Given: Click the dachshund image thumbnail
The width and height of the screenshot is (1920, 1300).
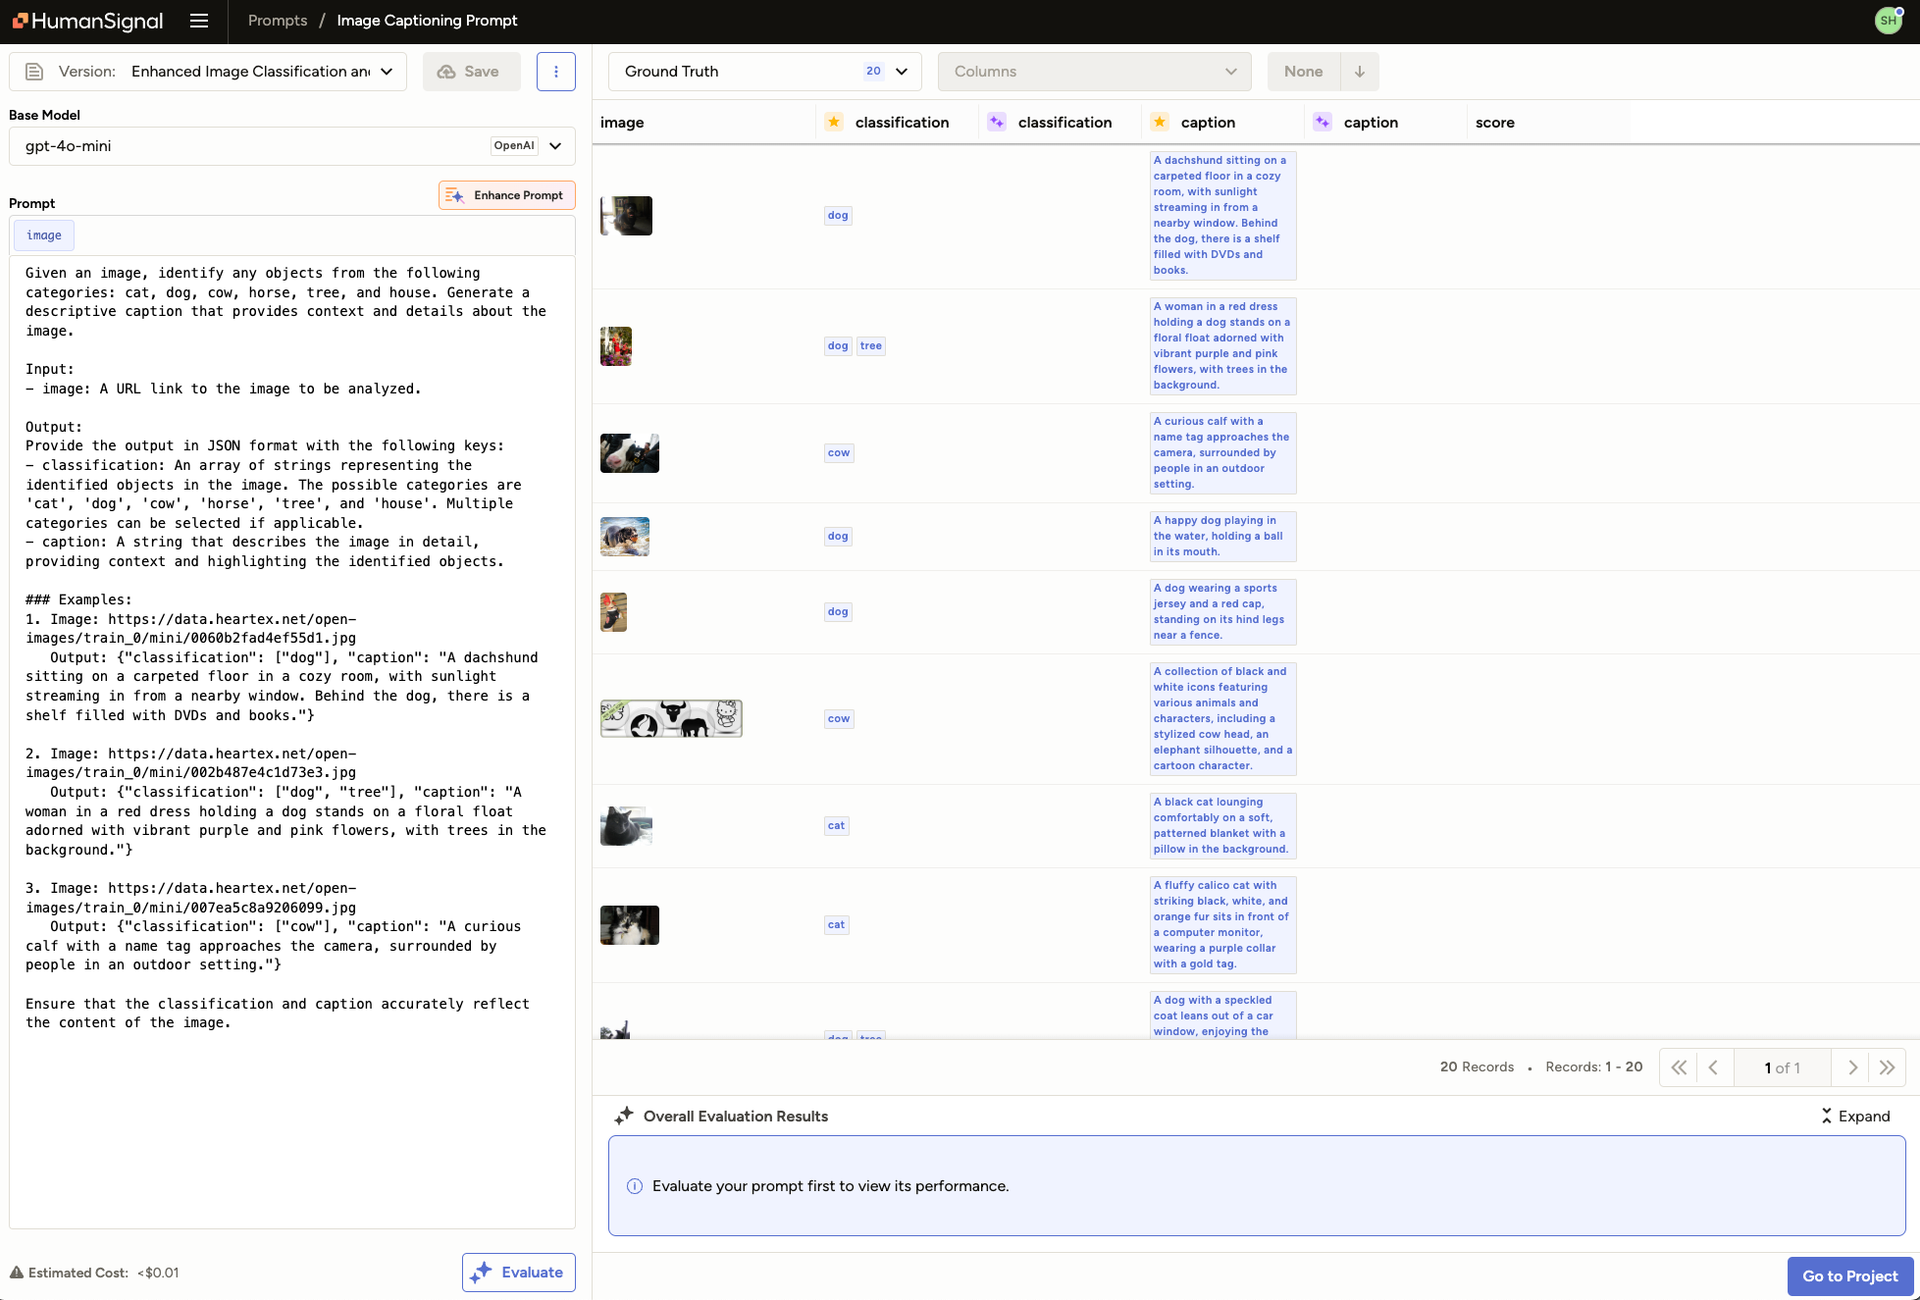Looking at the screenshot, I should pyautogui.click(x=626, y=216).
